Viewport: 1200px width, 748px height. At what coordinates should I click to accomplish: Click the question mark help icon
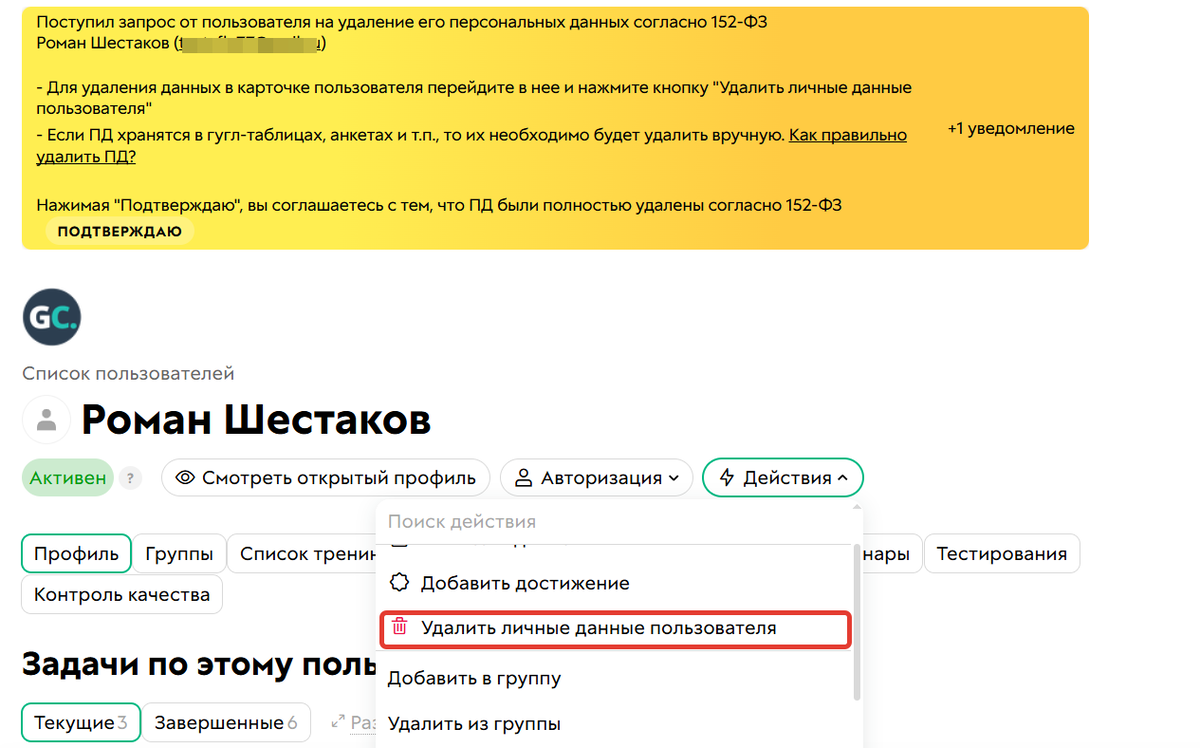pos(130,478)
